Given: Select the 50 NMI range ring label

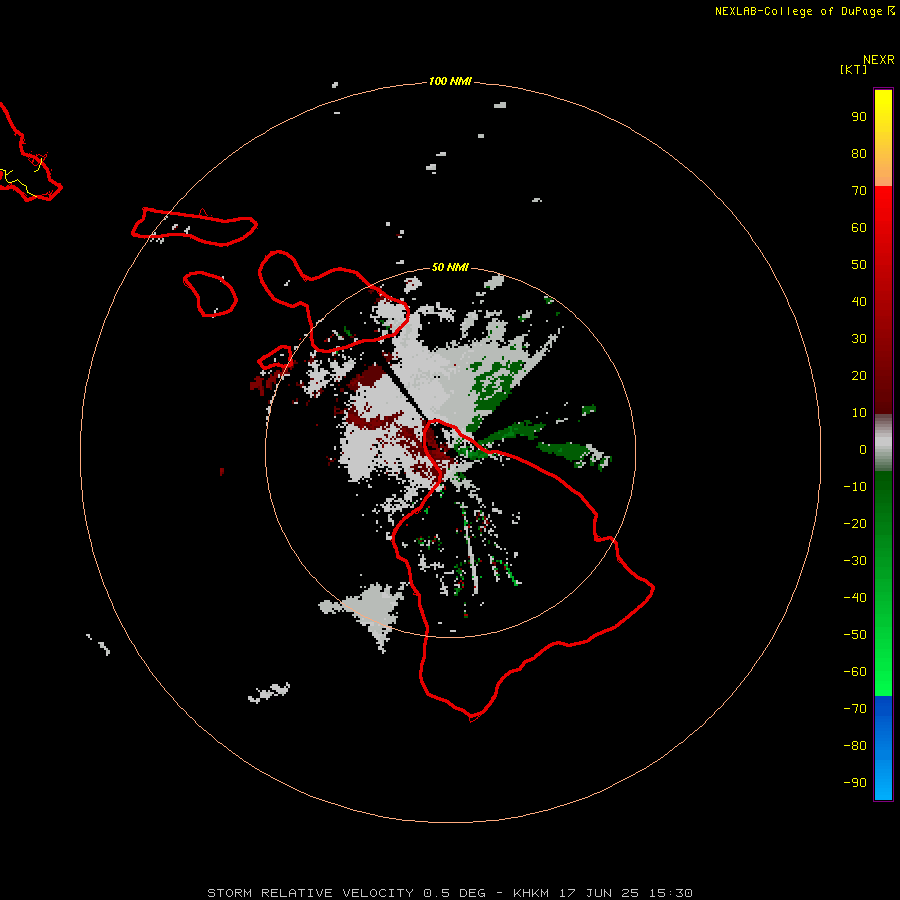Looking at the screenshot, I should click(450, 267).
